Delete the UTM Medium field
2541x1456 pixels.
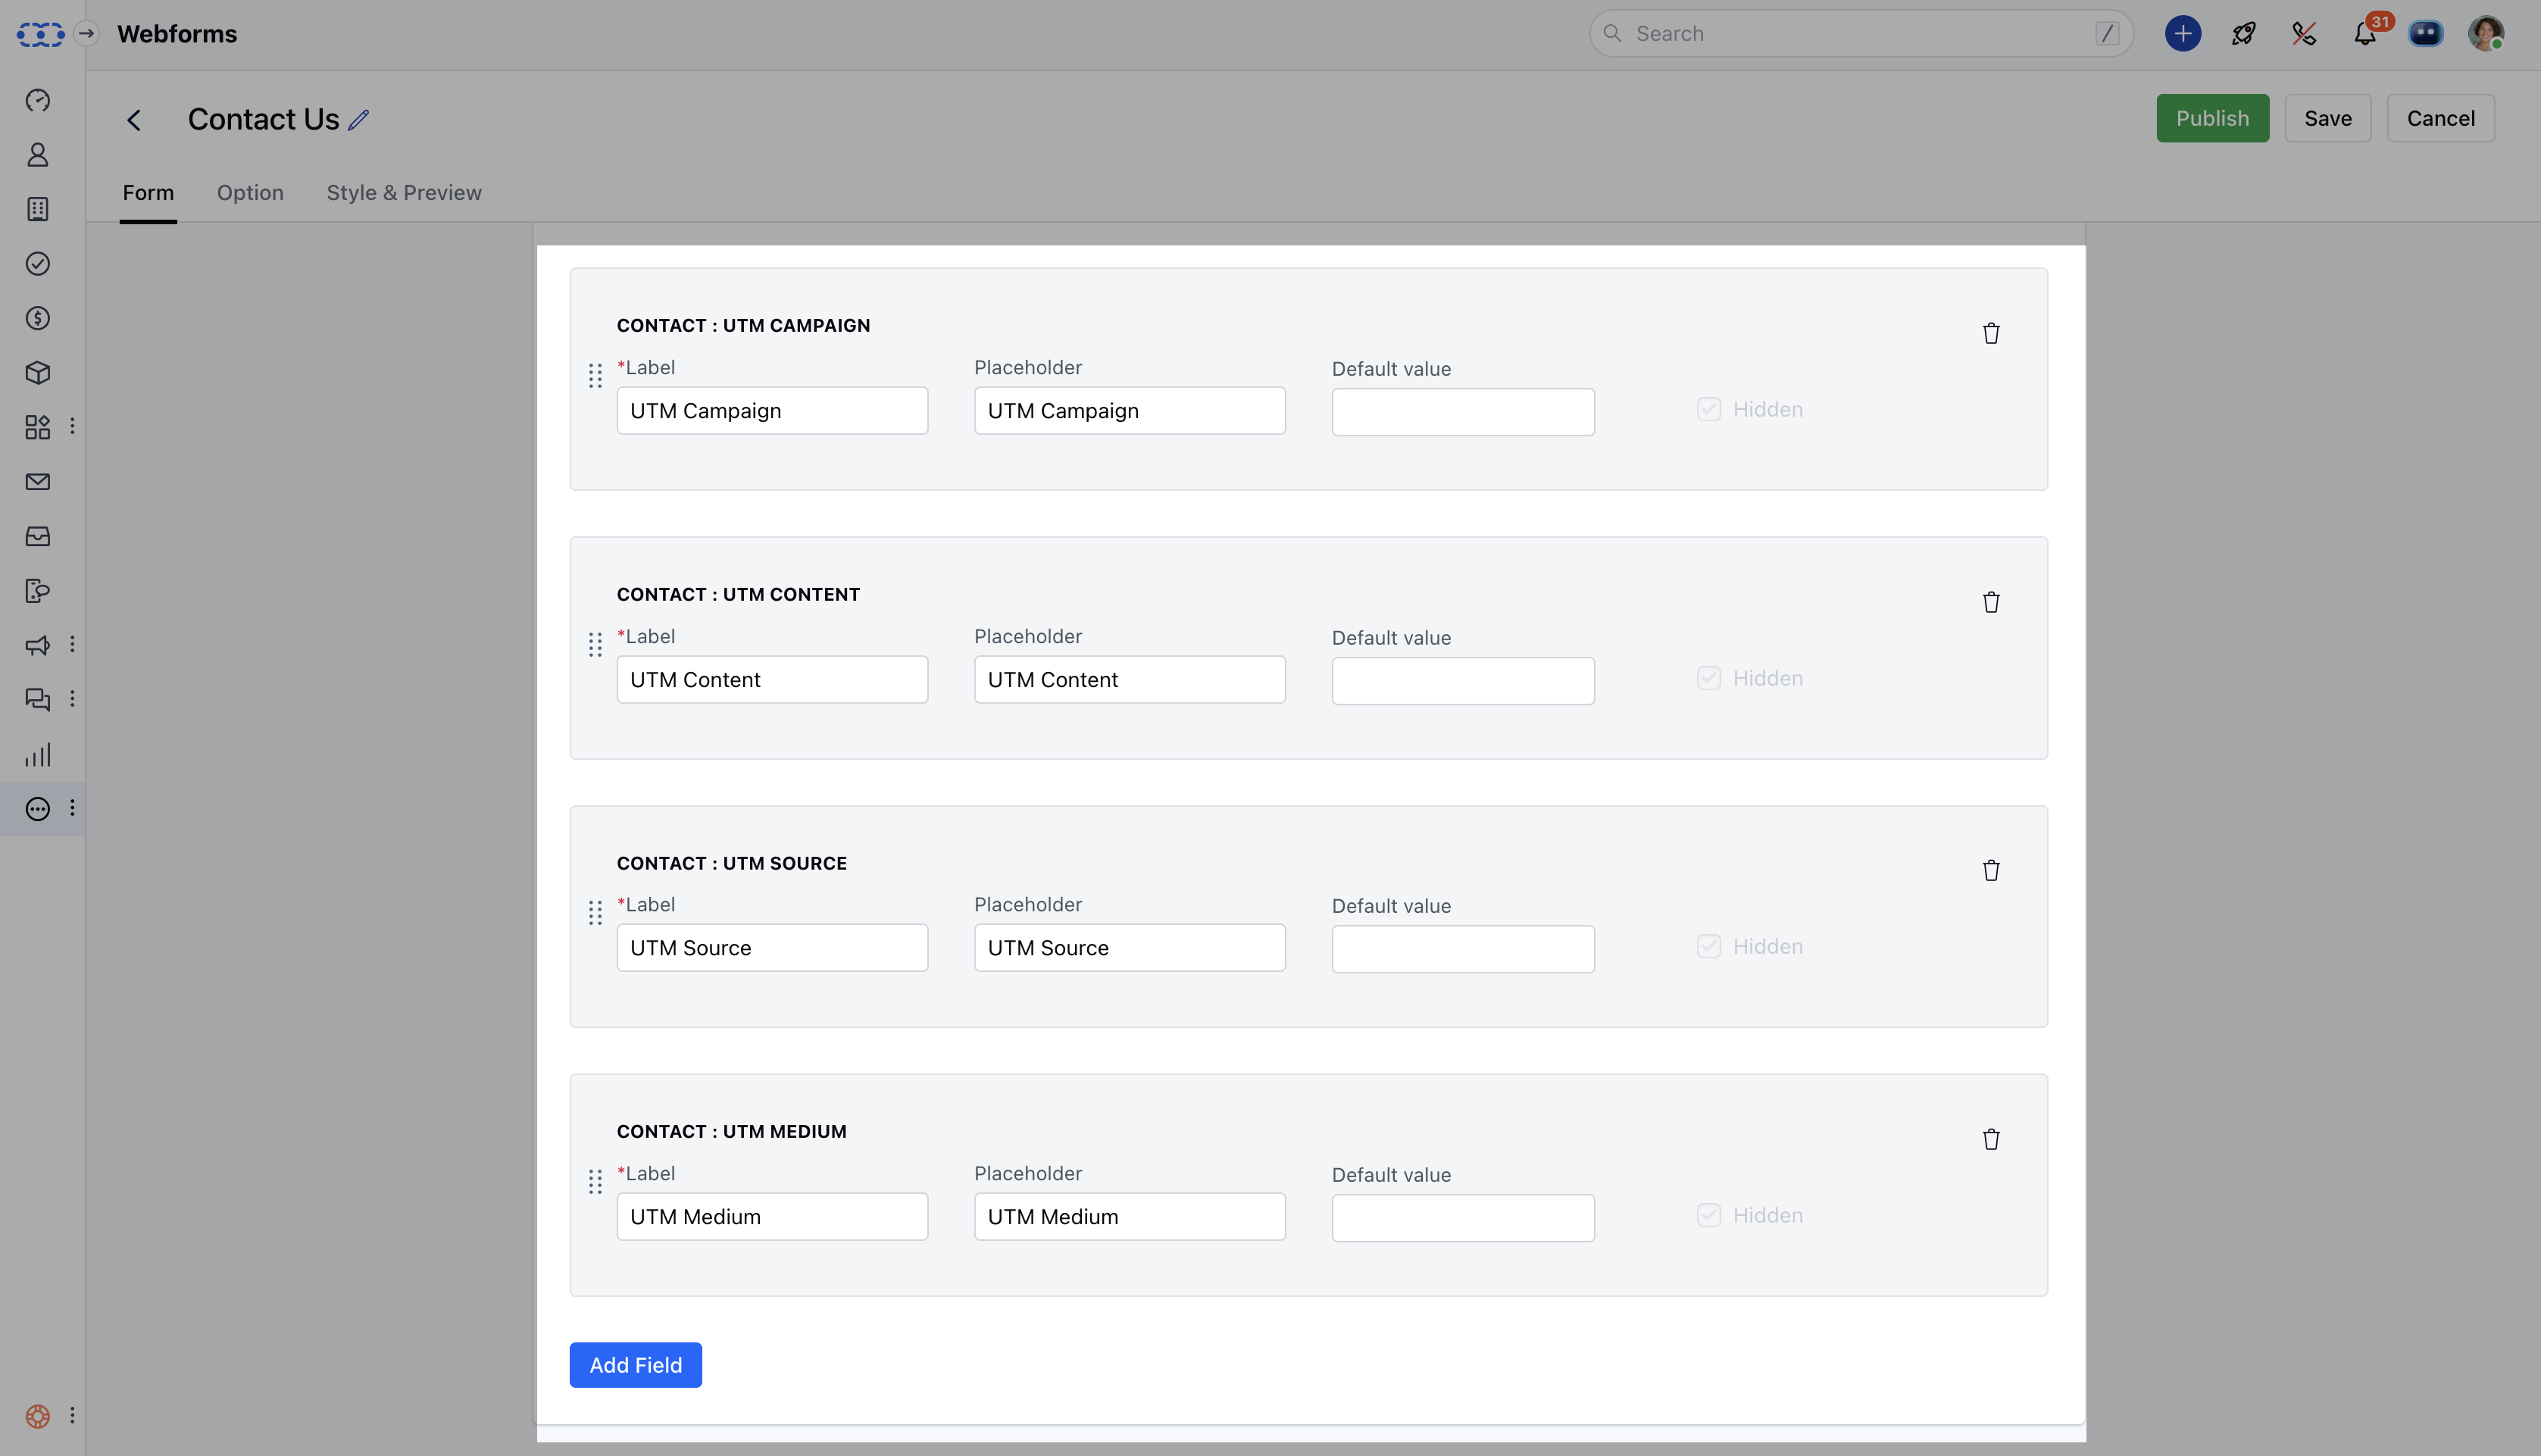click(x=1991, y=1140)
